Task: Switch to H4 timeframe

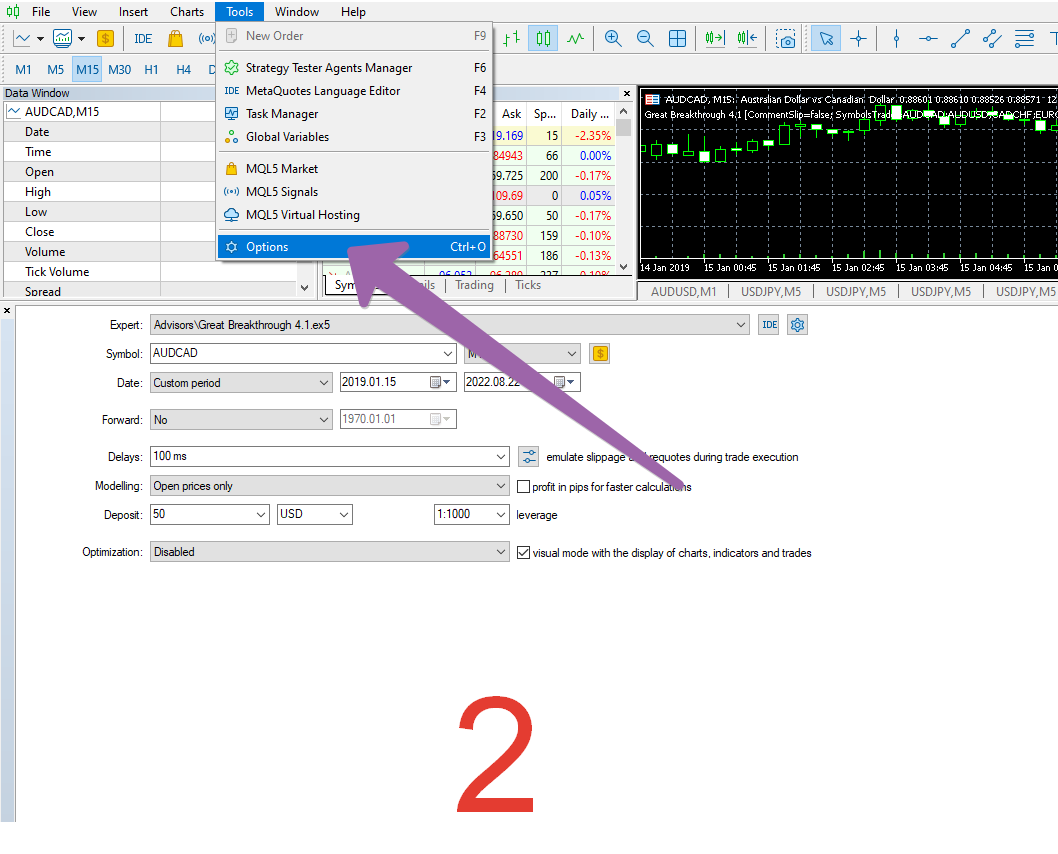Action: (x=184, y=69)
